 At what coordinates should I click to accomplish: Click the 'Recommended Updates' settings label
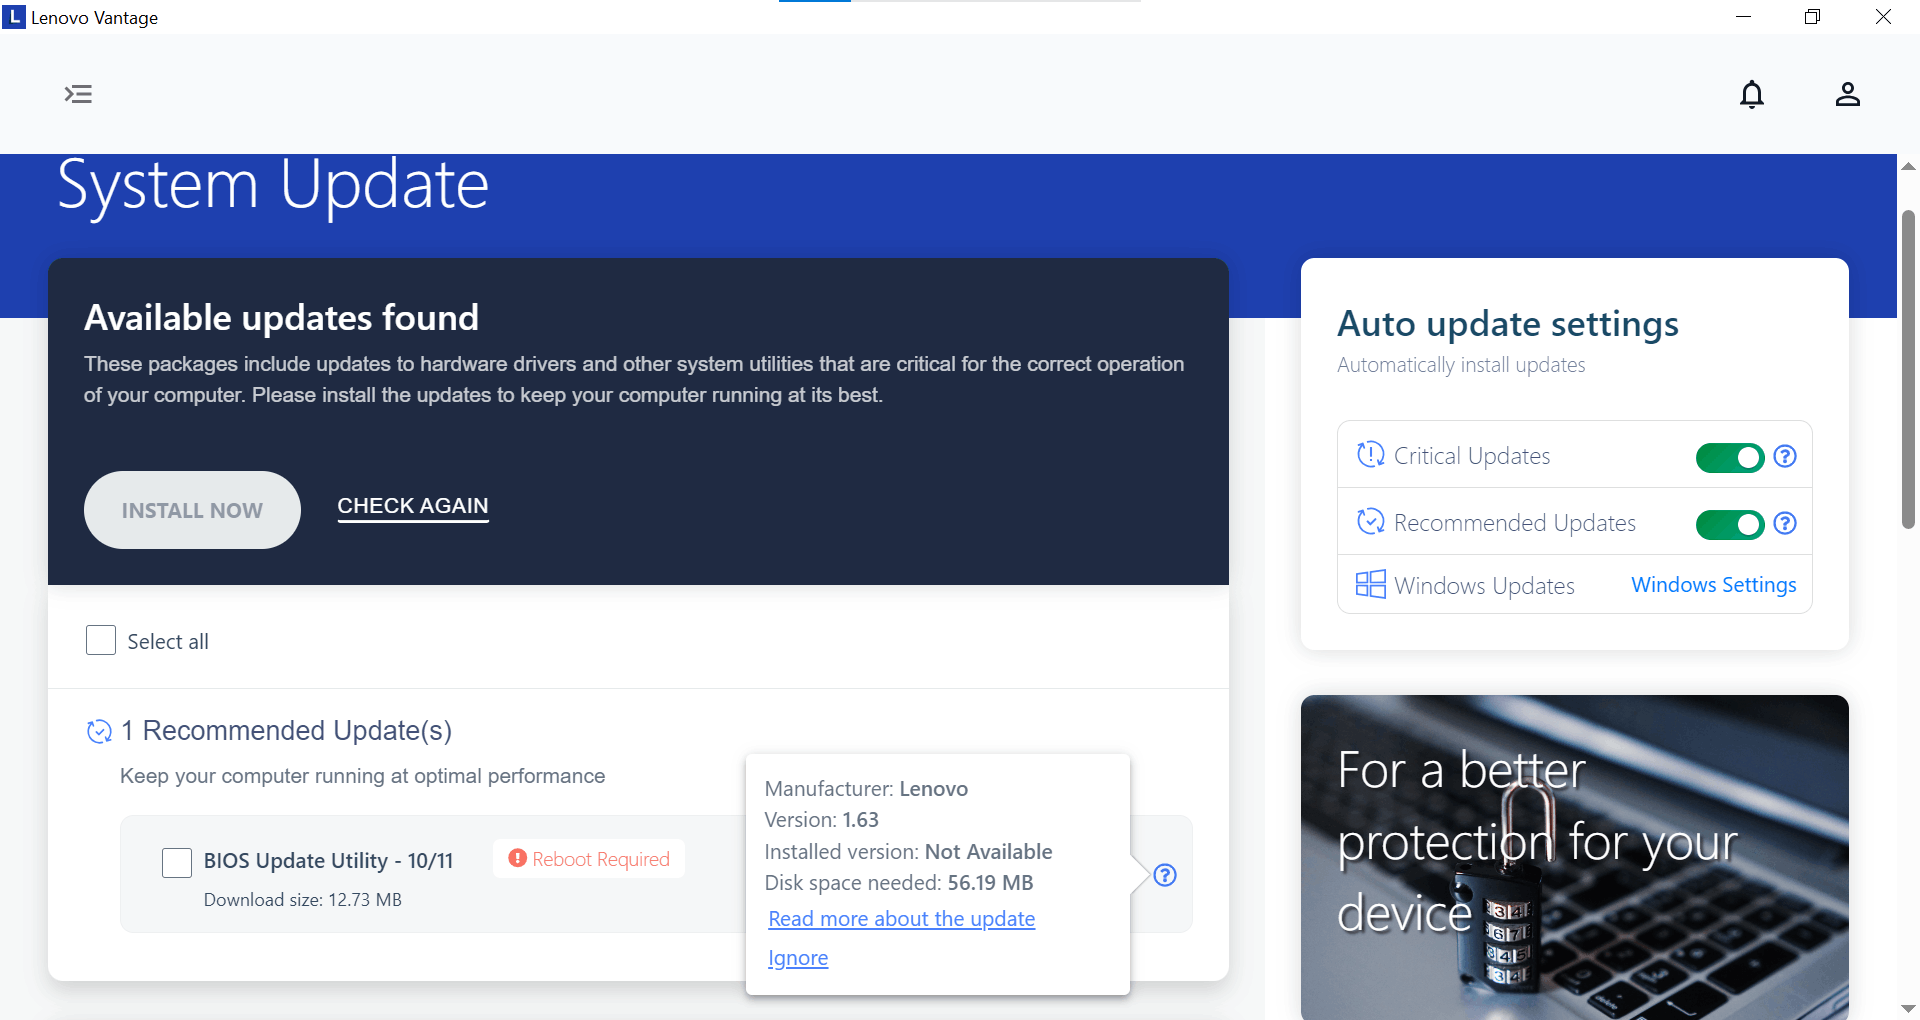pyautogui.click(x=1515, y=523)
